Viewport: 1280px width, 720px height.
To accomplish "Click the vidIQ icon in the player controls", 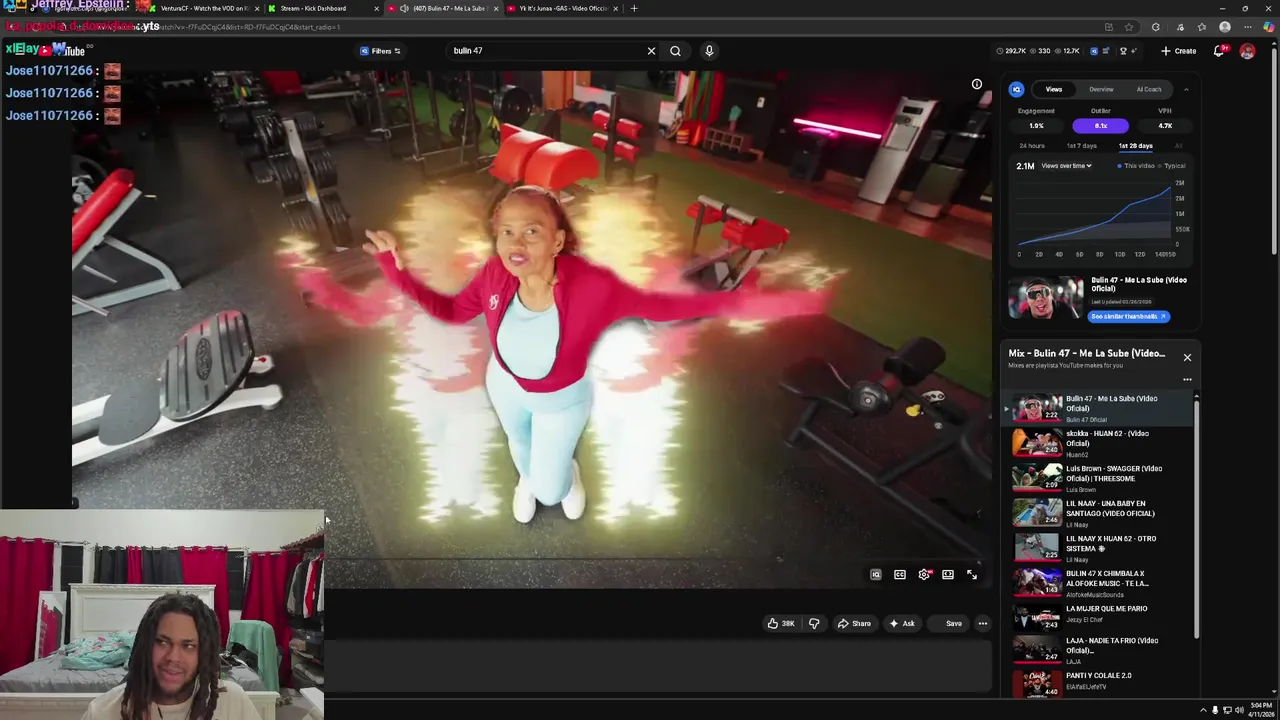I will (876, 575).
